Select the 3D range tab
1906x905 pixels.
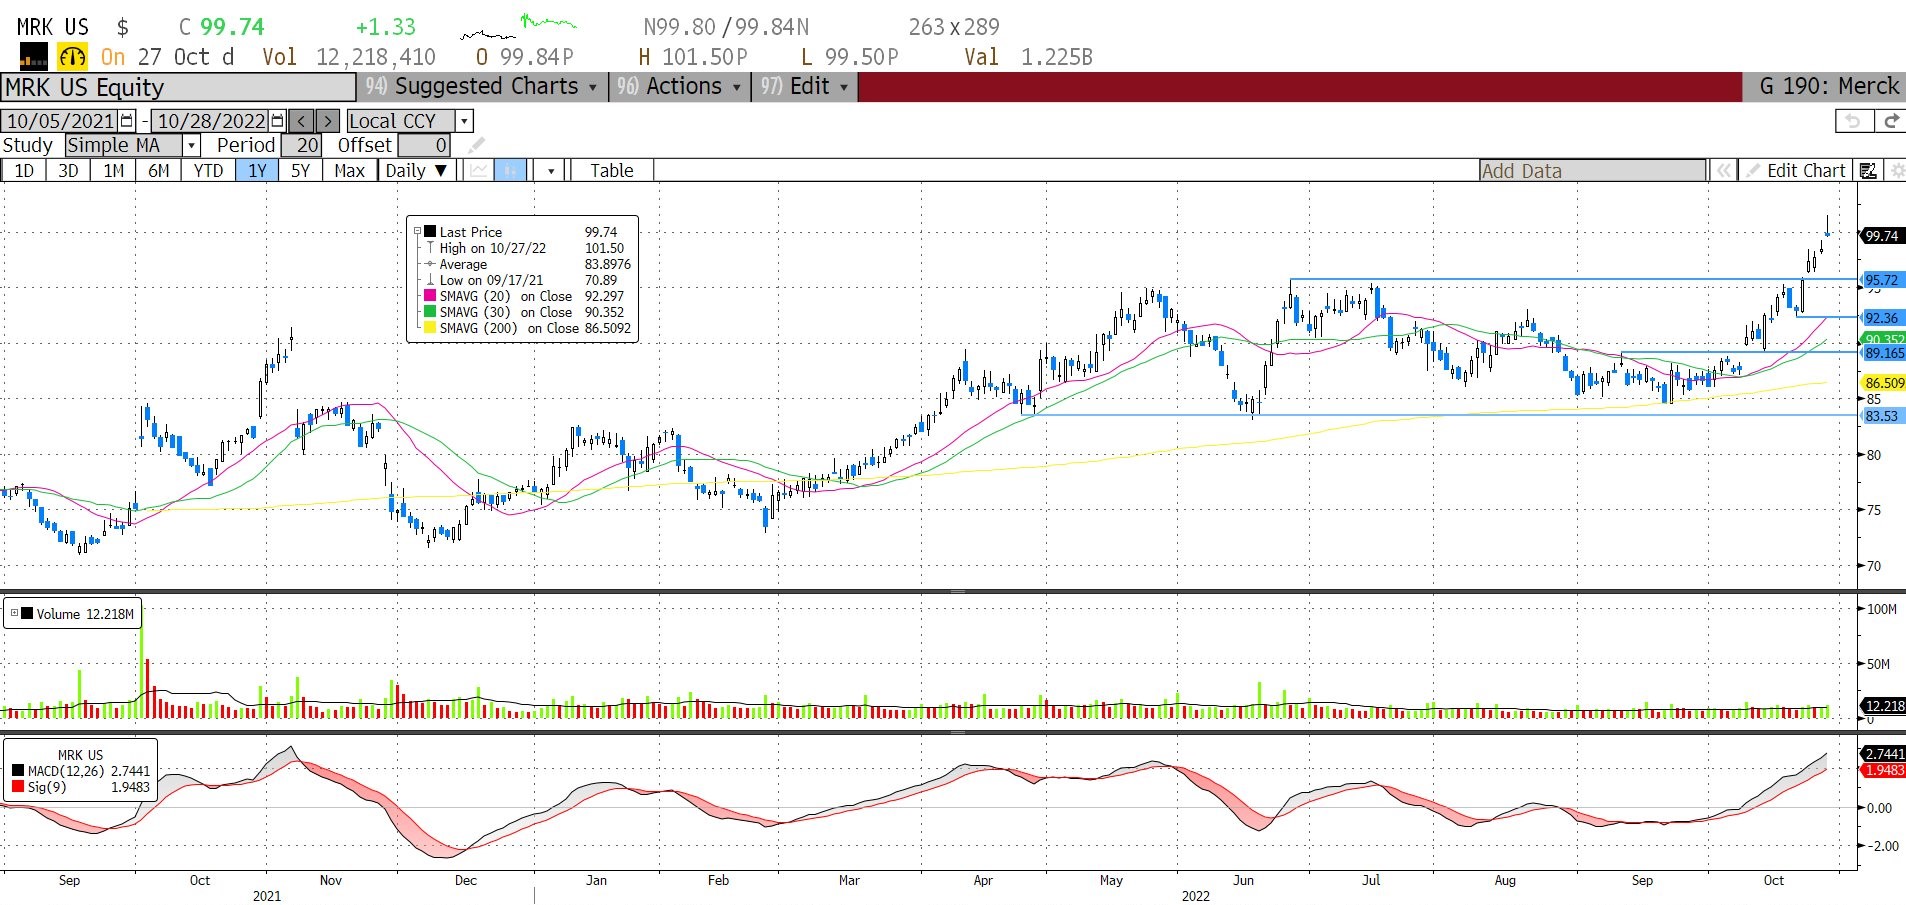point(68,170)
